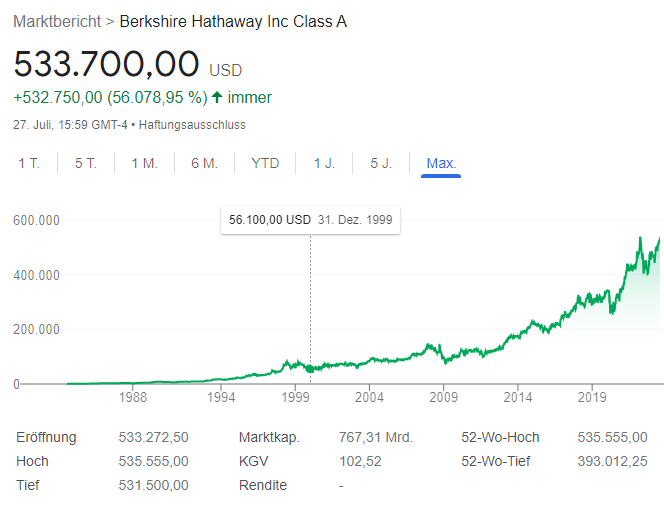Click the 2014 label on the x-axis
664x505 pixels.
pyautogui.click(x=517, y=397)
